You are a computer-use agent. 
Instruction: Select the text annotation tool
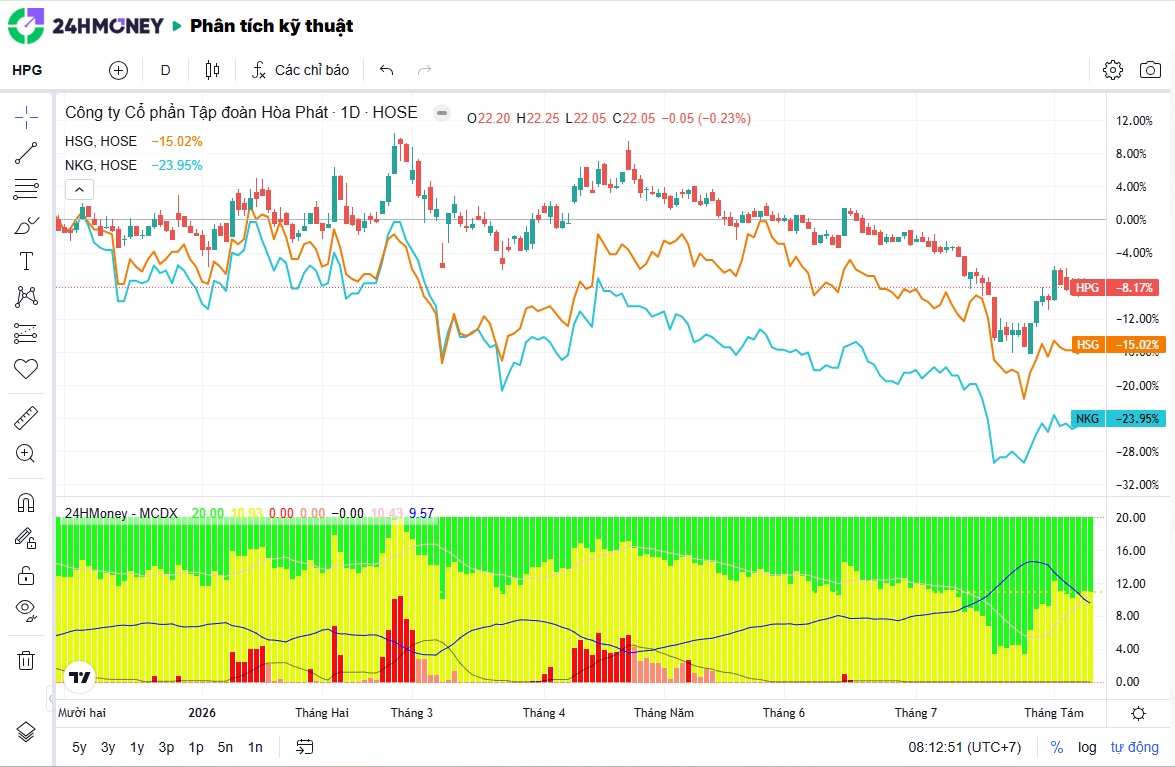[26, 261]
